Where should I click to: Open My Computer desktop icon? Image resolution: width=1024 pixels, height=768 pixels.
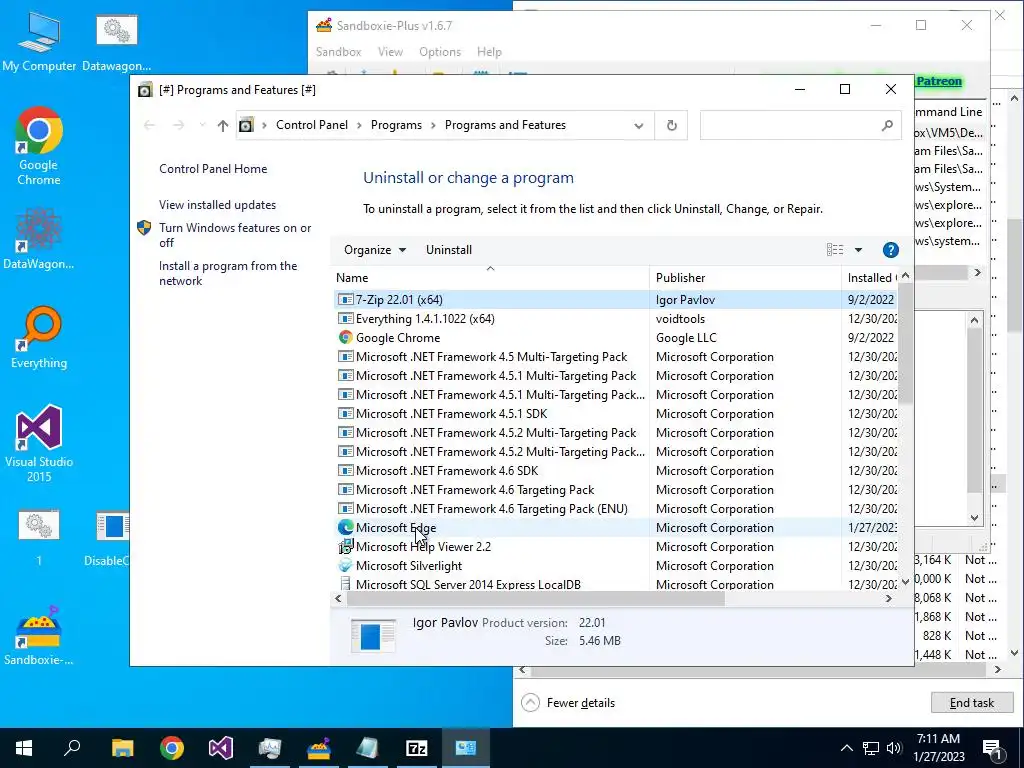pos(39,41)
